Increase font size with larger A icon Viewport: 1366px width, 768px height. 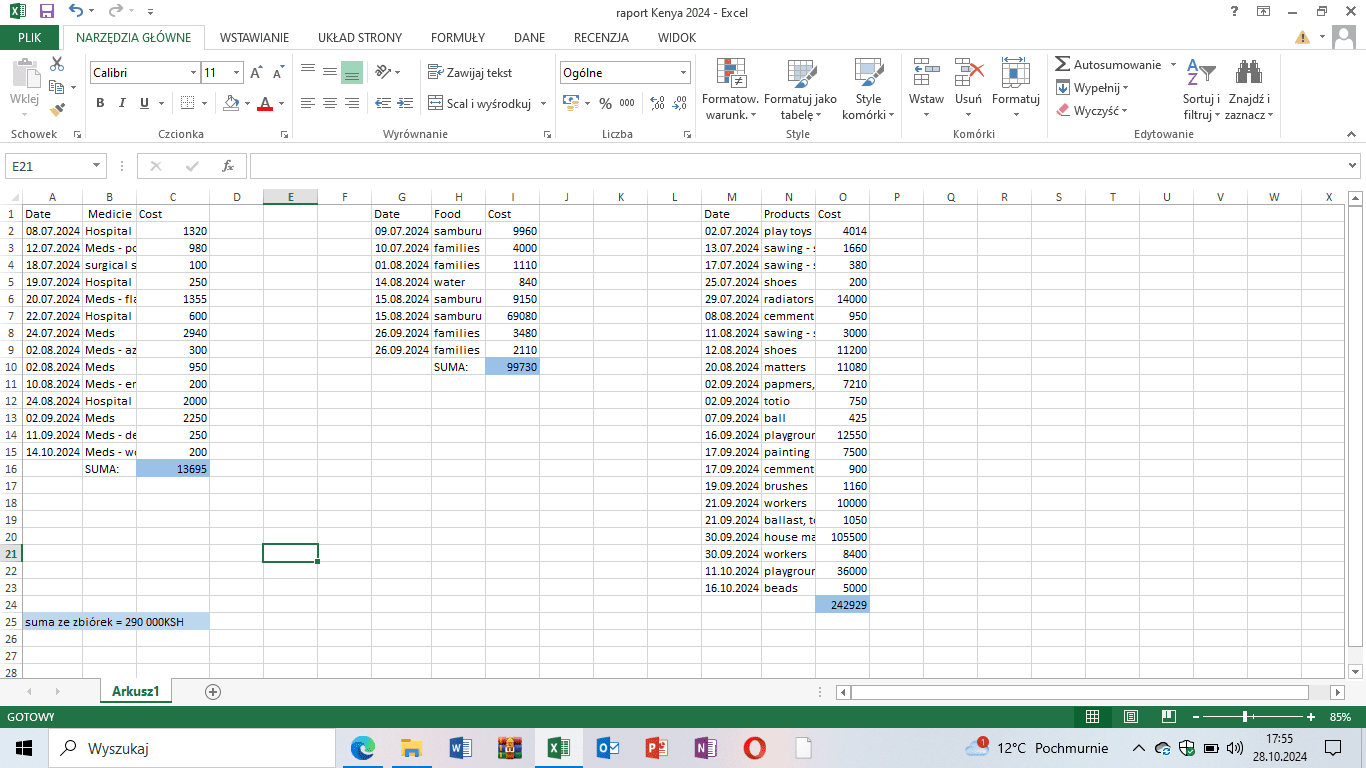coord(257,73)
